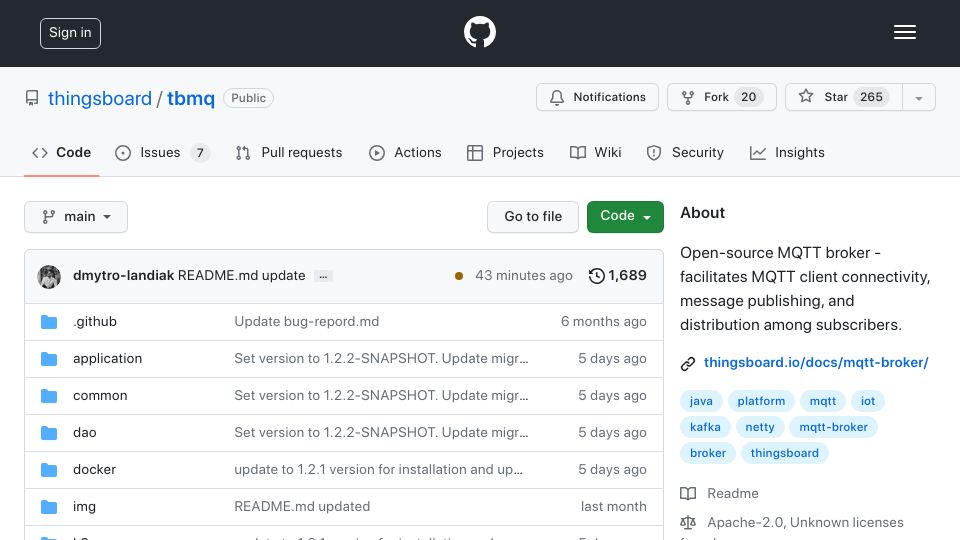Click the license scales icon
960x540 pixels.
688,522
